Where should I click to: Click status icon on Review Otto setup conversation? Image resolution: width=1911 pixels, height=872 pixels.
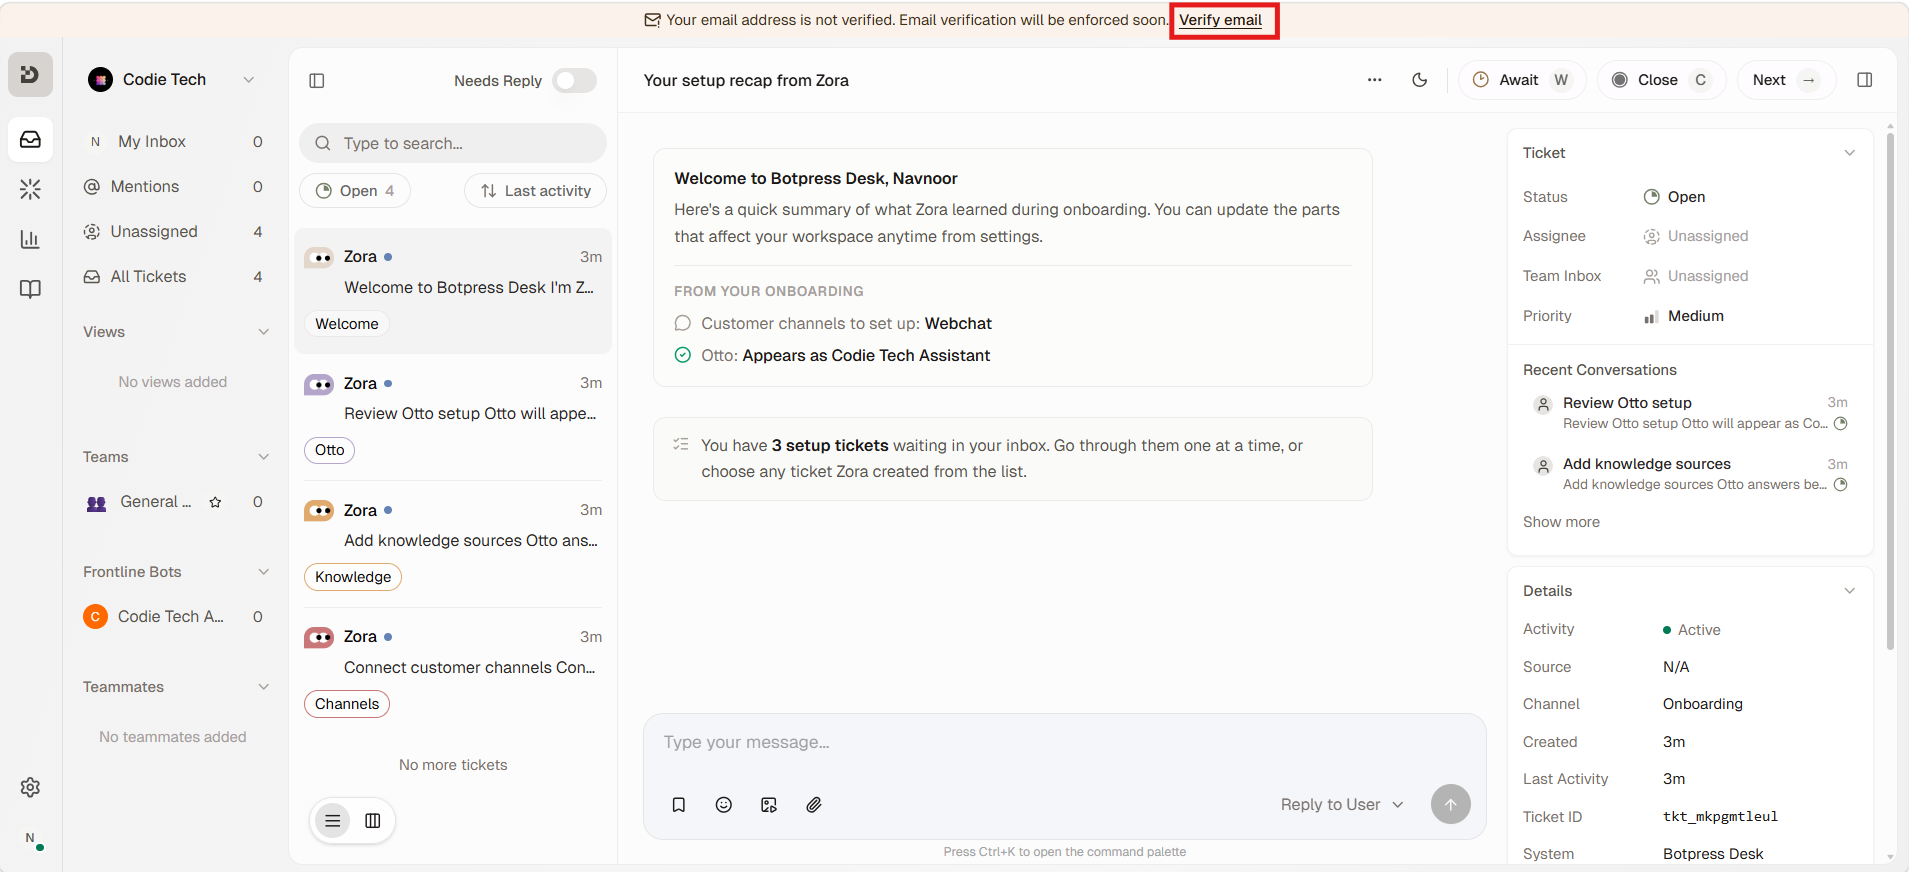coord(1840,424)
